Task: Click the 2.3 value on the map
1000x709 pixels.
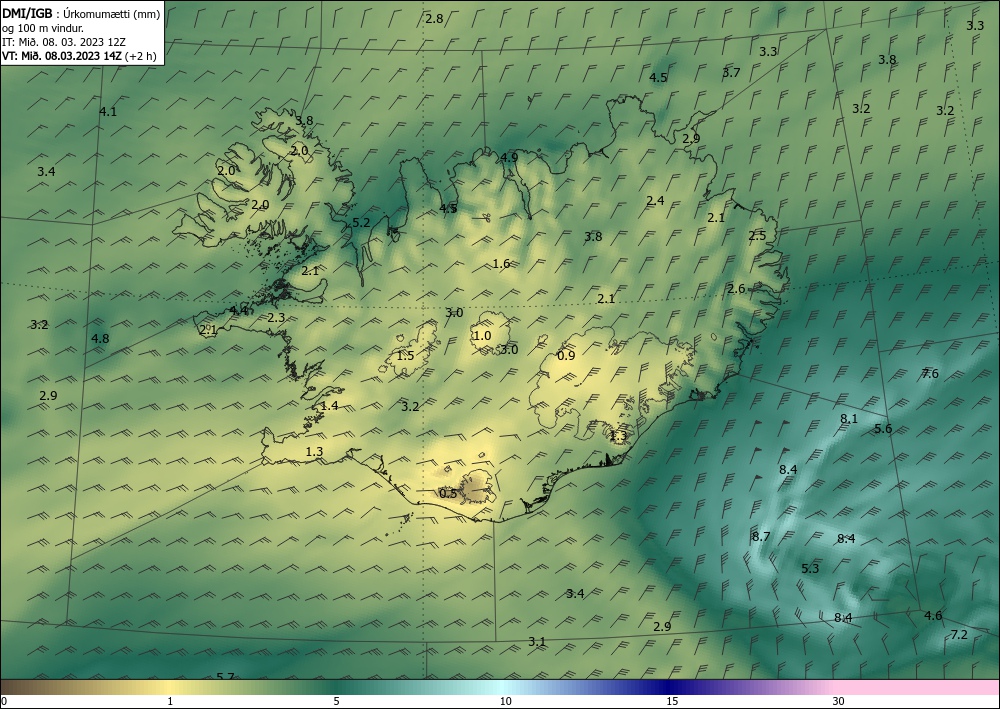Action: coord(276,318)
